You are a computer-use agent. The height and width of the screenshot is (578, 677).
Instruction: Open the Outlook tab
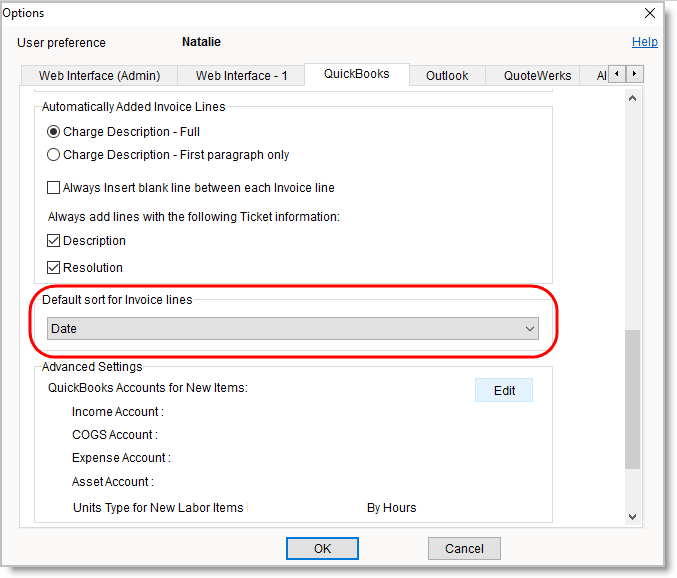click(x=447, y=76)
